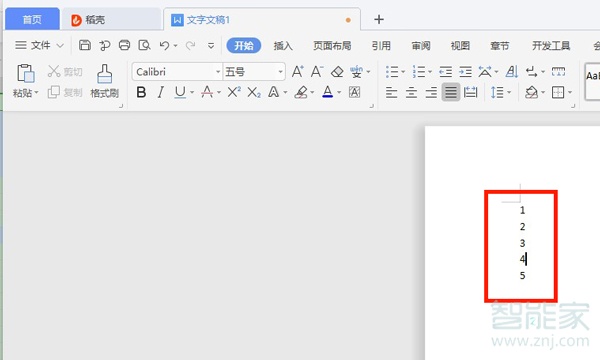Screen dimensions: 600x360
Task: Toggle justify alignment
Action: pyautogui.click(x=451, y=92)
